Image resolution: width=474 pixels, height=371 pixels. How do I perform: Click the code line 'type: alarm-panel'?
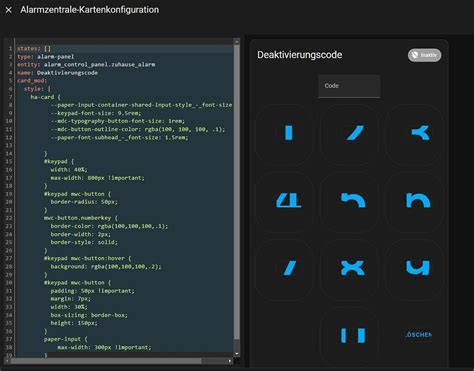[46, 56]
